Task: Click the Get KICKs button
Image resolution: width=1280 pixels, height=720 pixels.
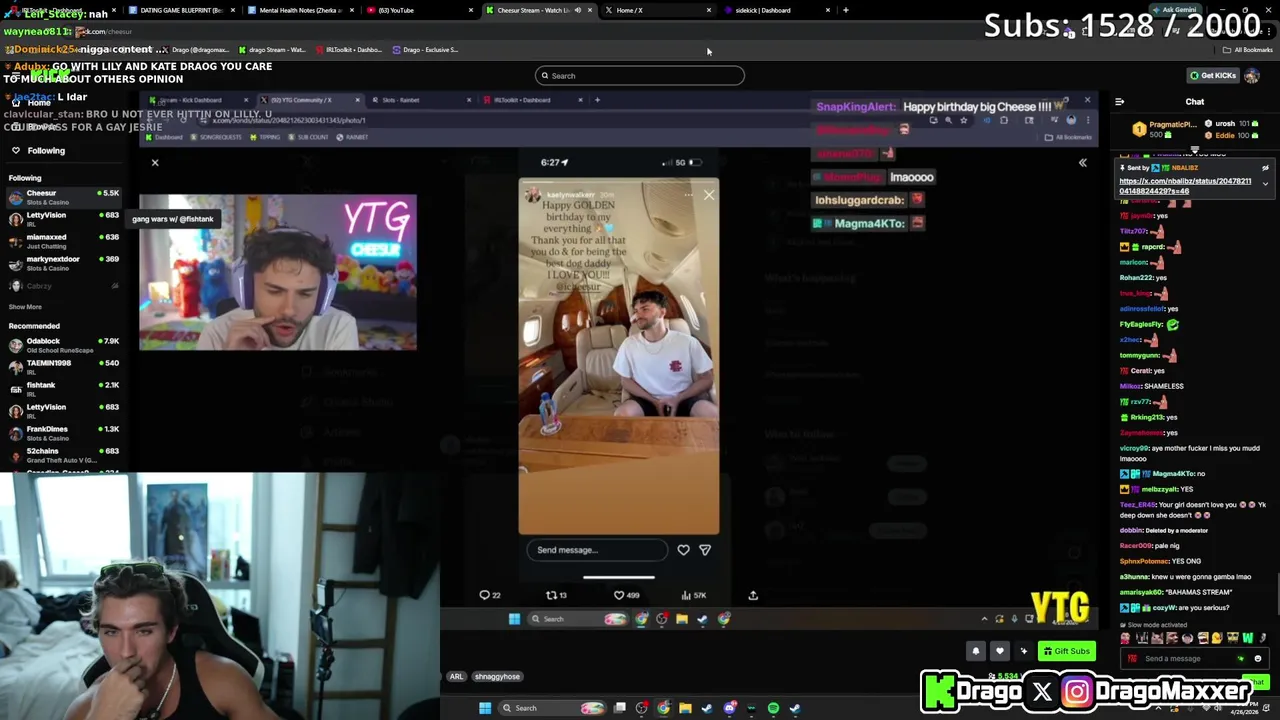Action: coord(1213,75)
